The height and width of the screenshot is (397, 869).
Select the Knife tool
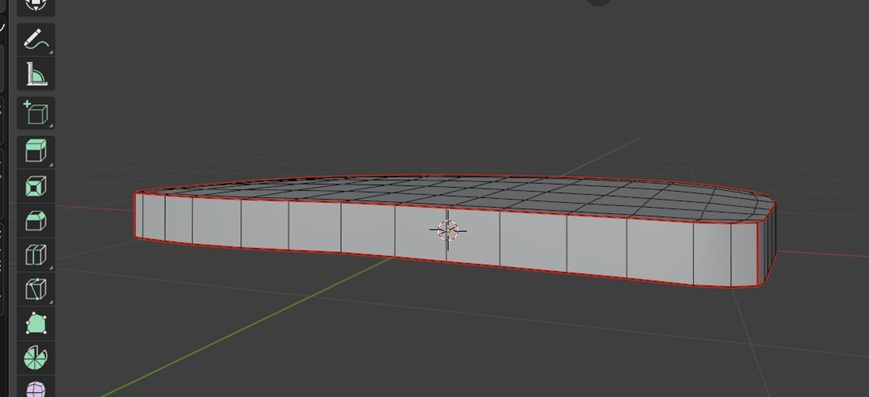point(36,289)
